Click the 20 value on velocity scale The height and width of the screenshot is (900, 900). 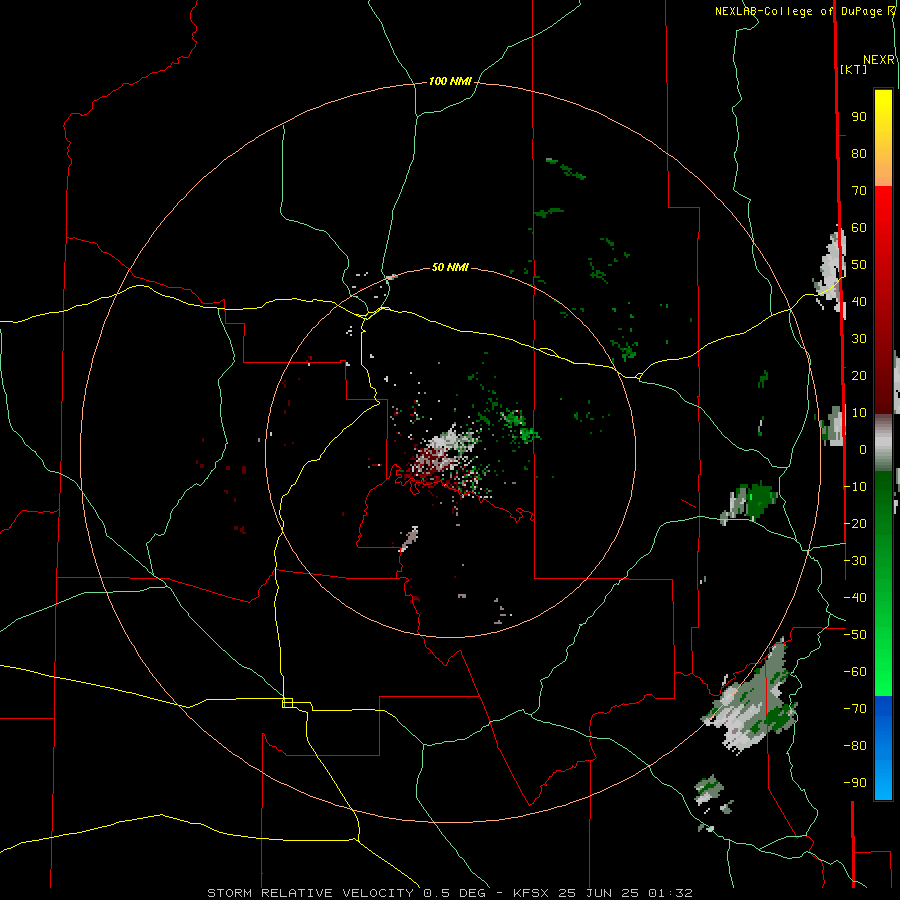pyautogui.click(x=859, y=375)
